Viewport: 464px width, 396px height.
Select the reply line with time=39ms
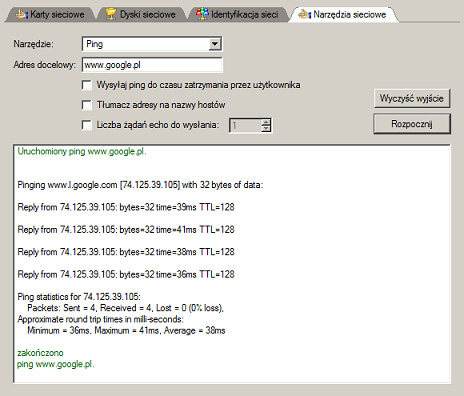click(126, 207)
